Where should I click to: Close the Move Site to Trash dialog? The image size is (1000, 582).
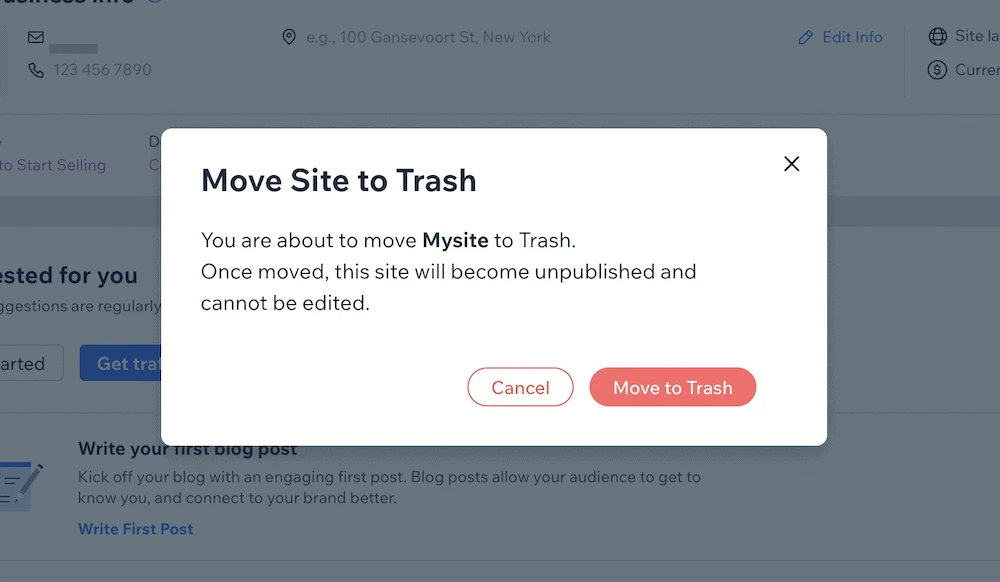click(x=791, y=164)
